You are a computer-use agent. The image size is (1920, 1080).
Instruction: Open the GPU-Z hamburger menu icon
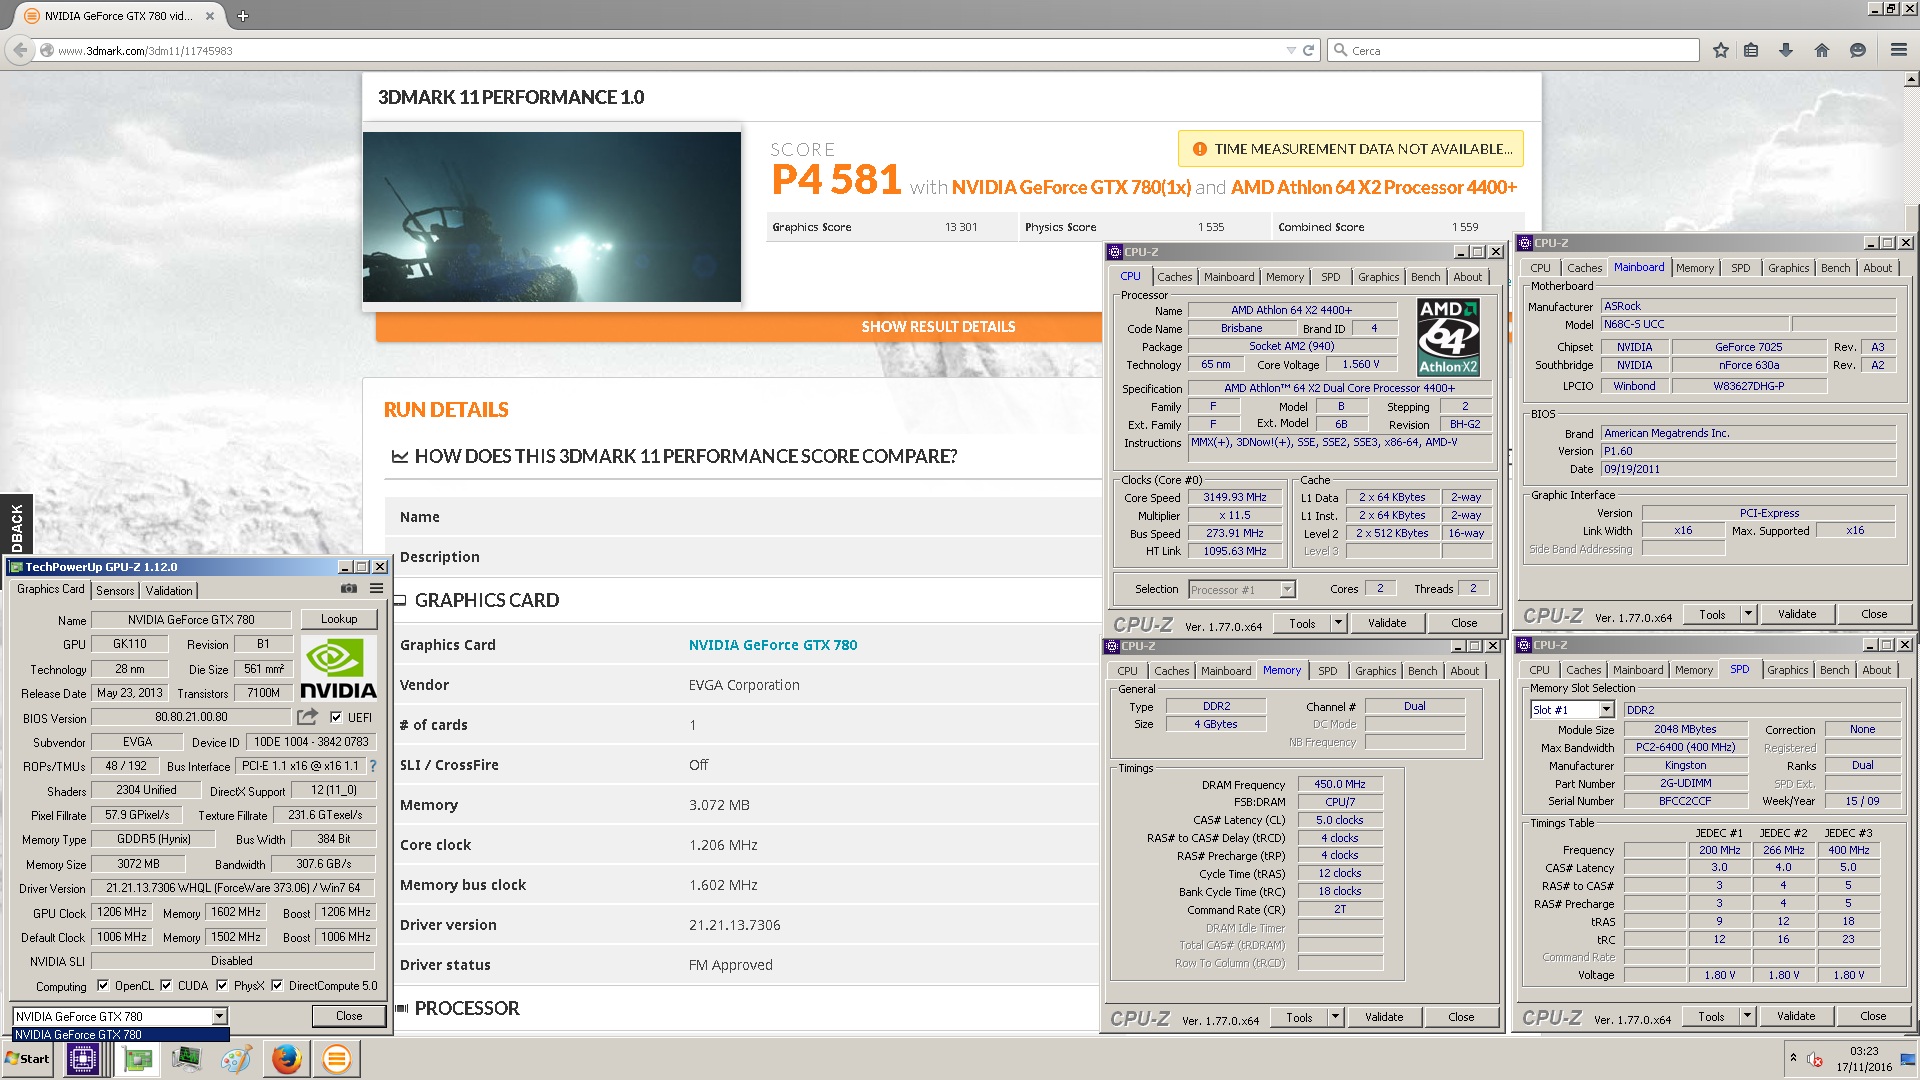(x=376, y=588)
